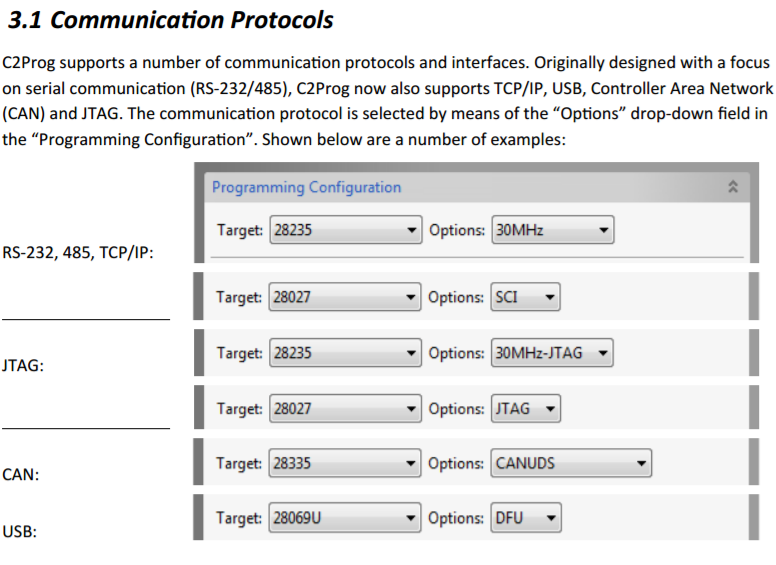Open the Options dropdown showing 30MHz
Viewport: 776px width, 565px height.
click(551, 230)
